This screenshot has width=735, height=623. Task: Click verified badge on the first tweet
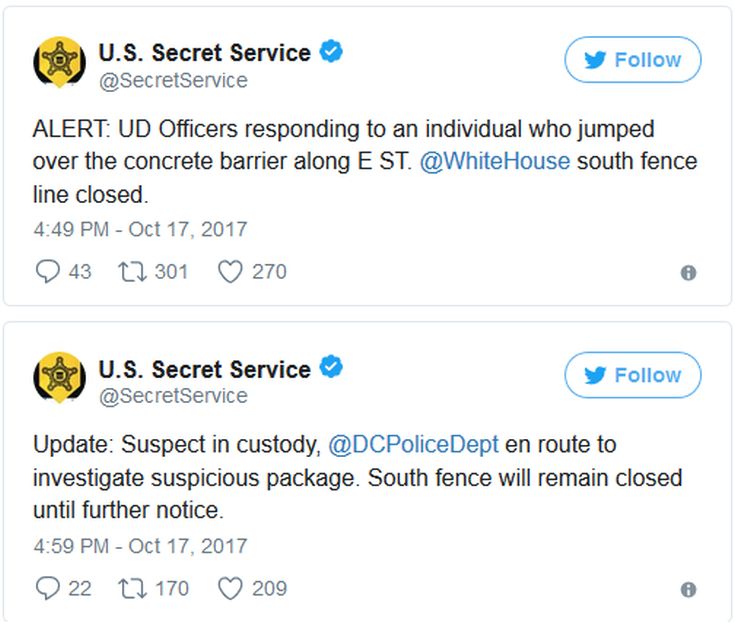(331, 52)
